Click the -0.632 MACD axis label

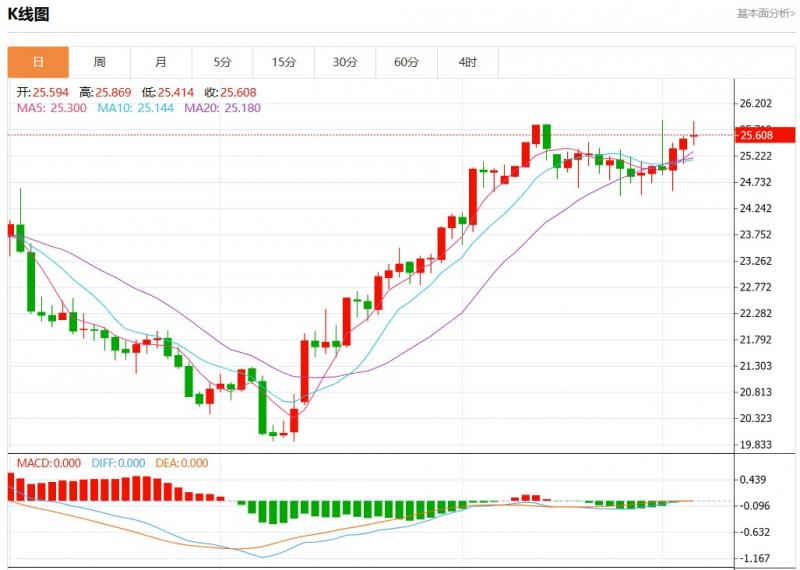coord(753,532)
